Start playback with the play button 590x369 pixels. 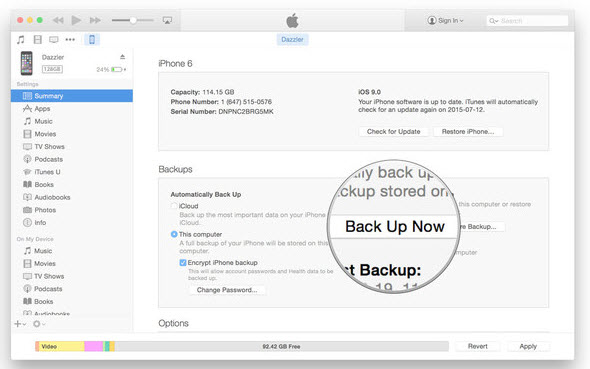pos(76,20)
